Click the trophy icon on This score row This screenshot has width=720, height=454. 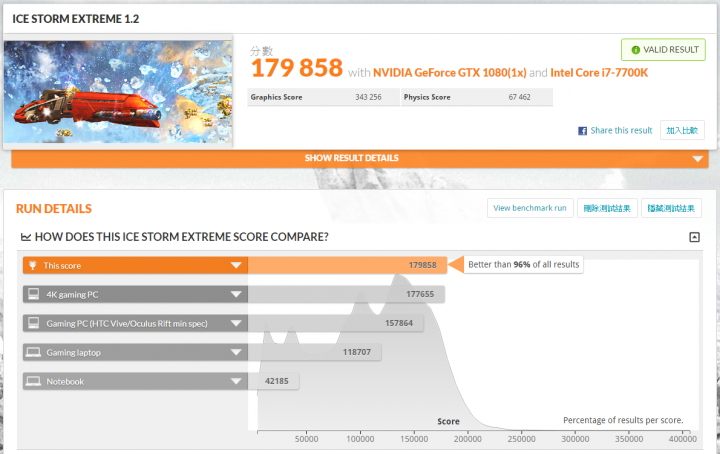point(33,265)
